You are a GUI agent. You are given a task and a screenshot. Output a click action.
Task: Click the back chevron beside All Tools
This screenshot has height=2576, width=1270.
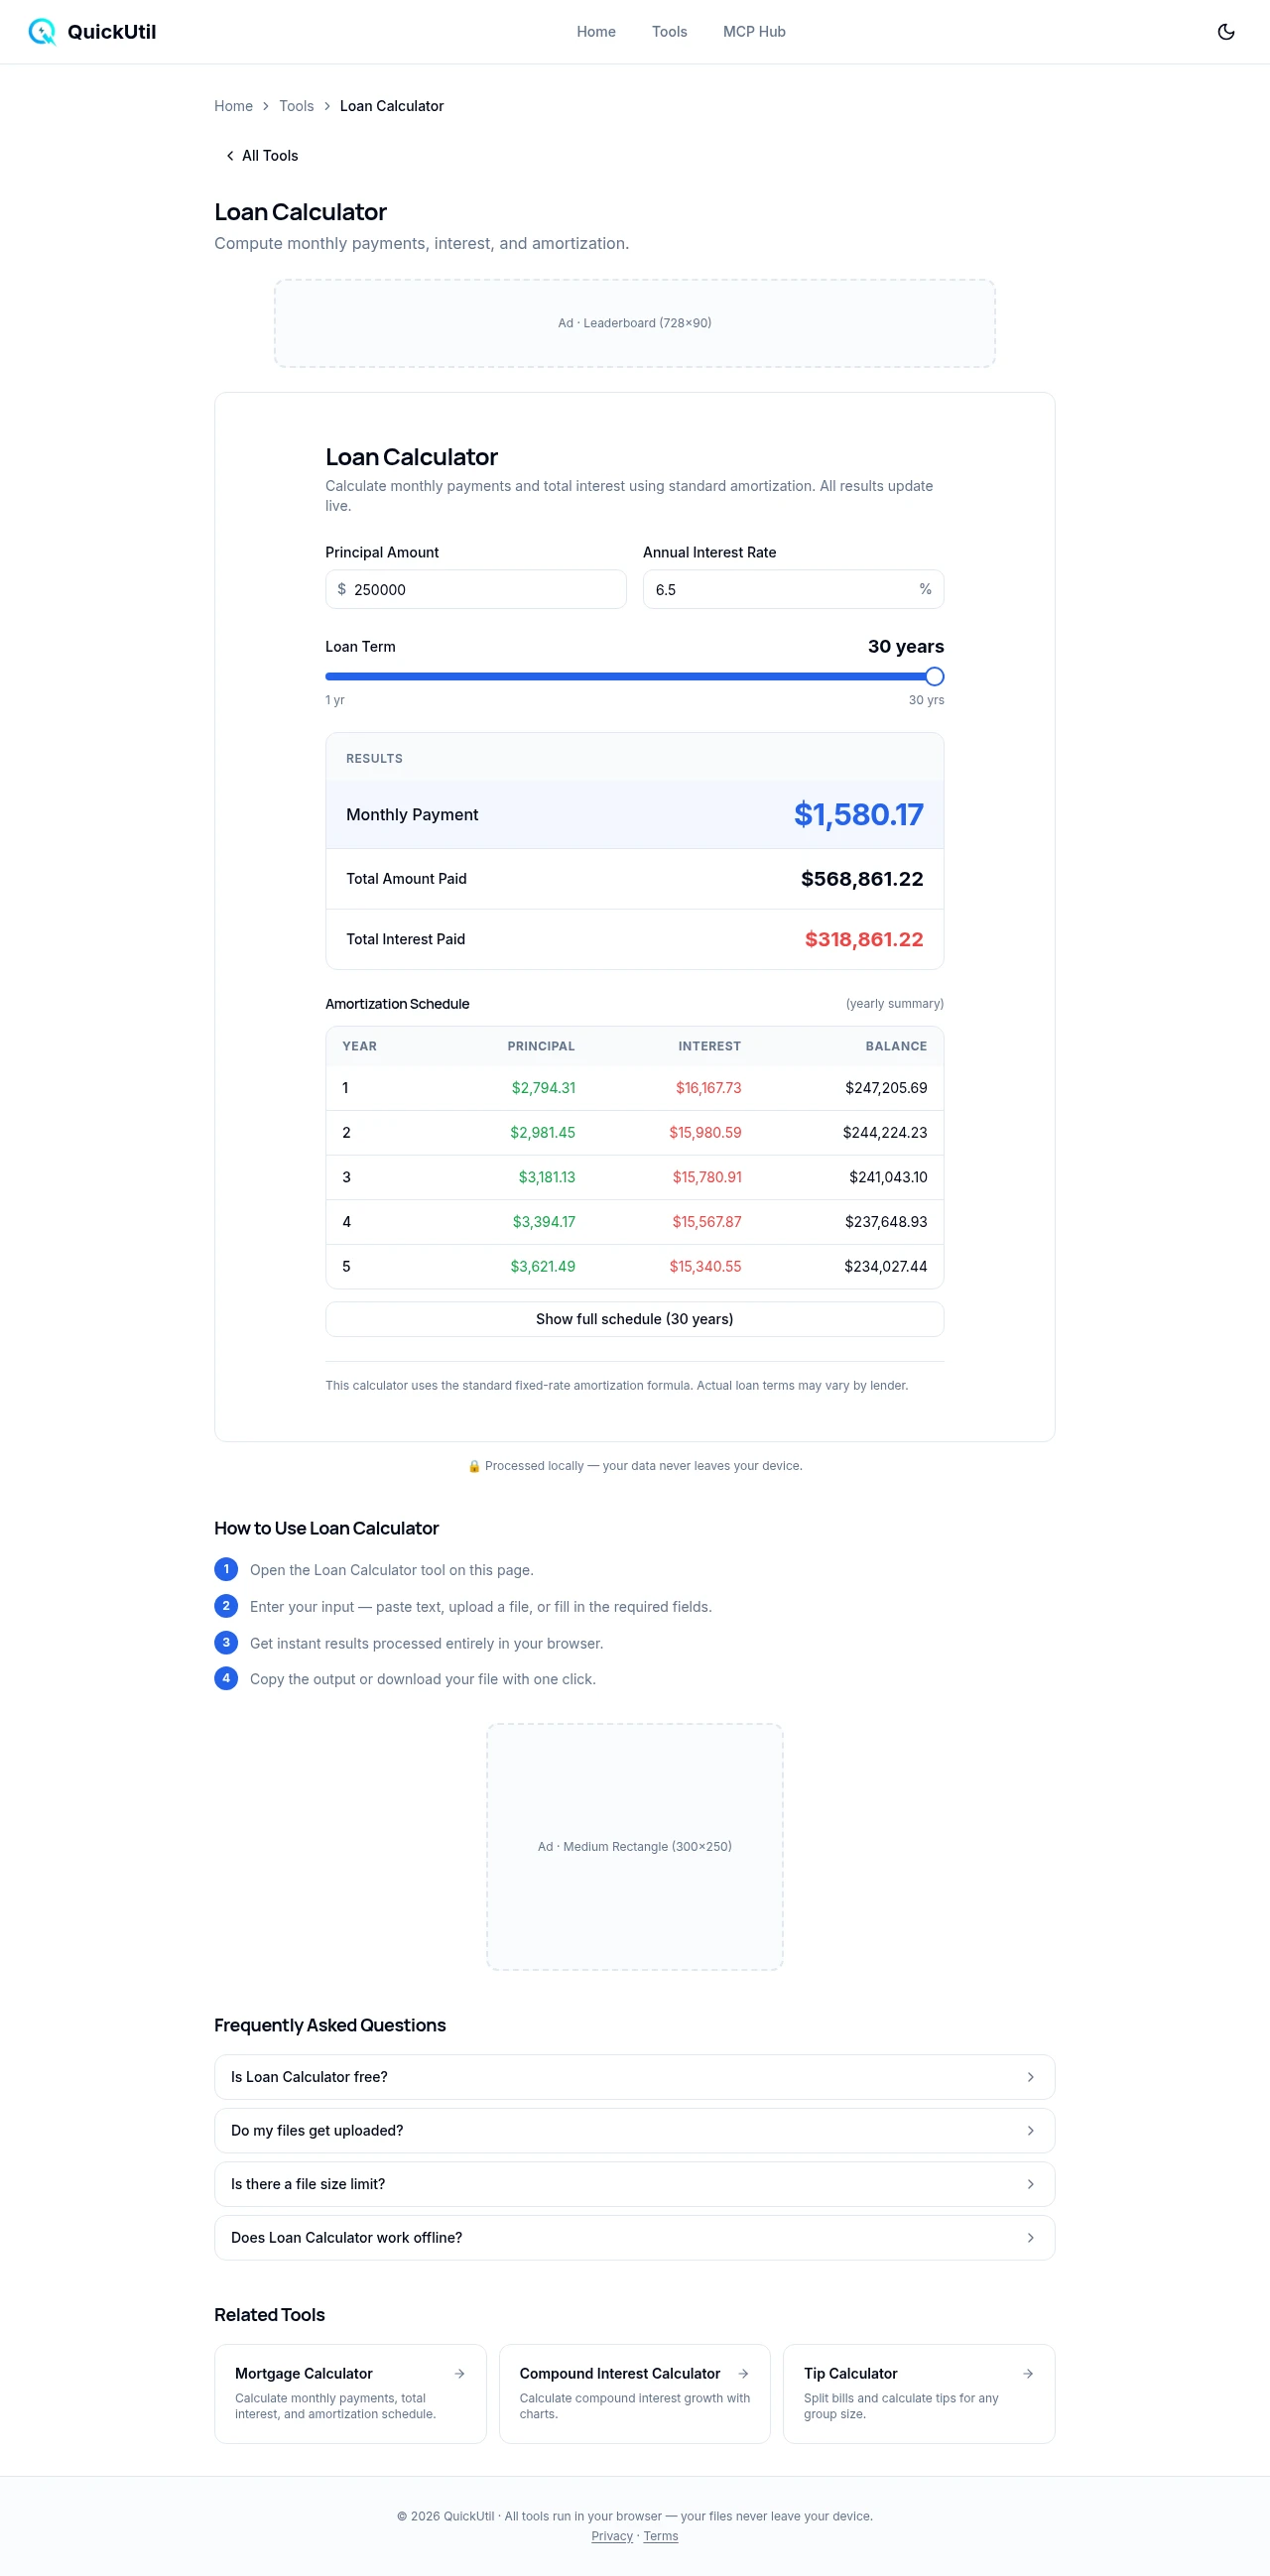coord(230,156)
